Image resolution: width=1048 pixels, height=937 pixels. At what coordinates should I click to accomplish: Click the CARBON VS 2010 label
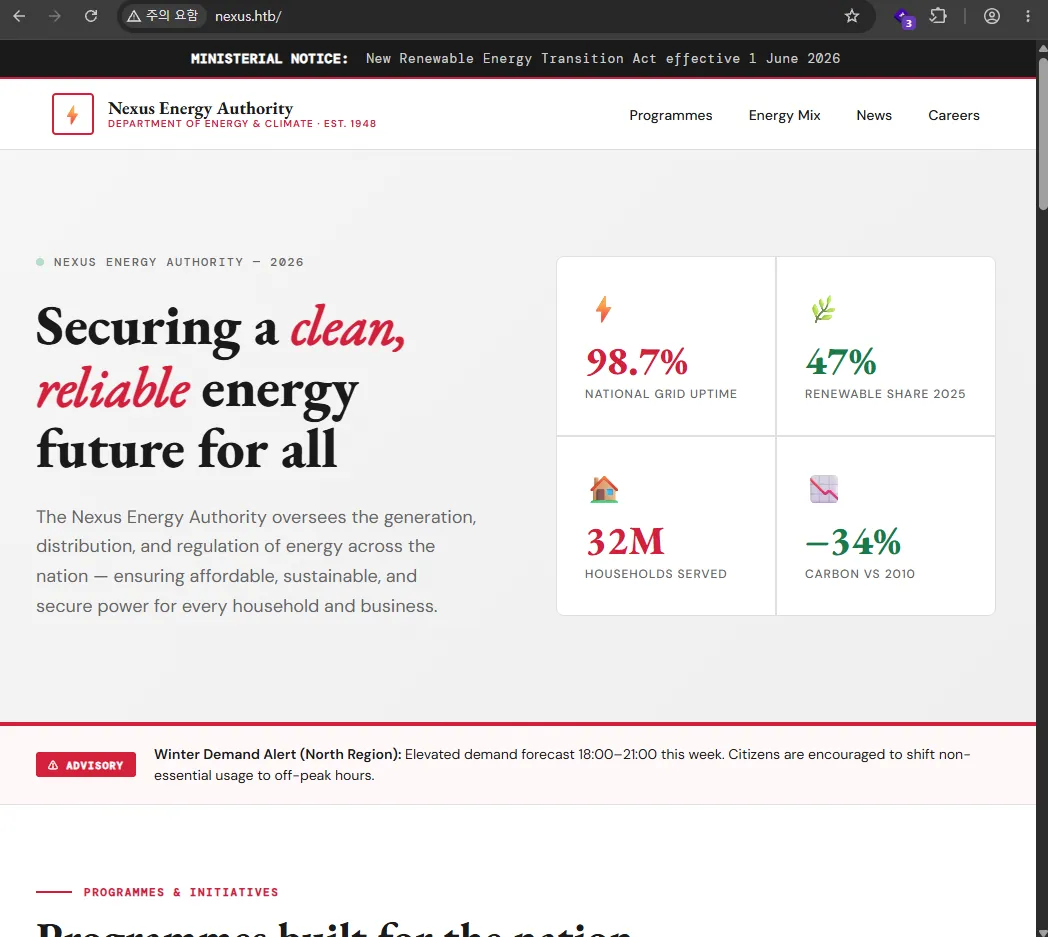860,573
